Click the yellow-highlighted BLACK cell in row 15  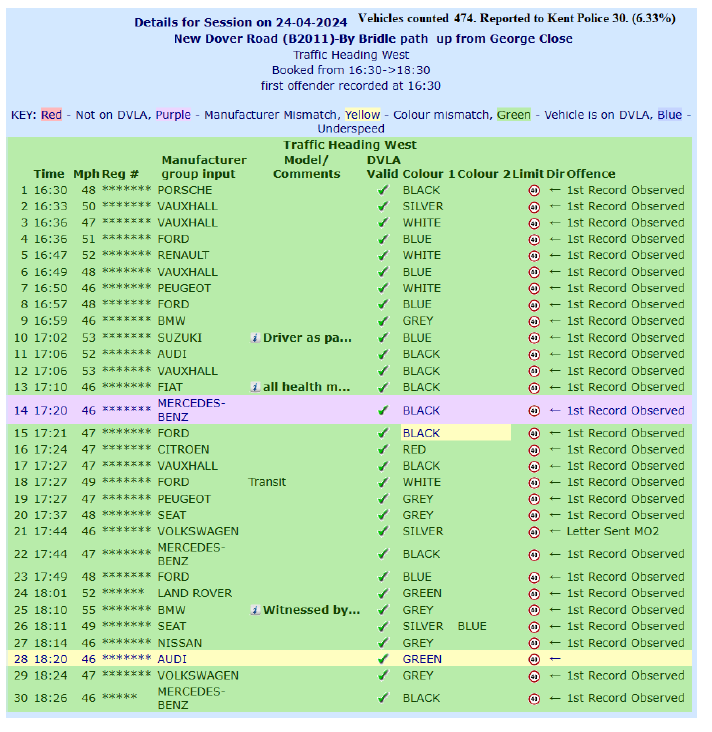tap(456, 433)
